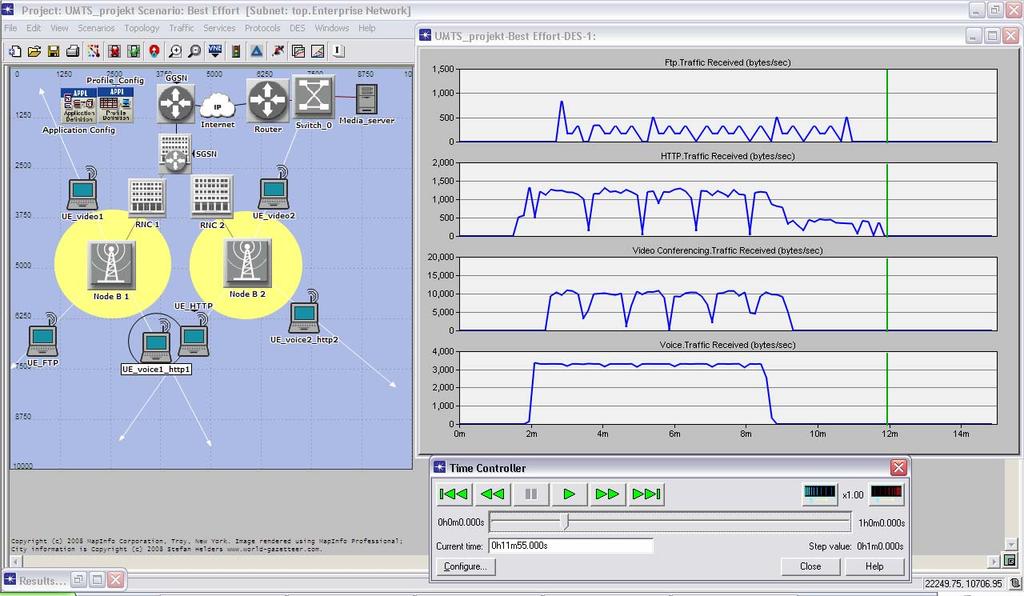Click the fast-forward double-arrow button
This screenshot has height=596, width=1024.
pos(607,494)
